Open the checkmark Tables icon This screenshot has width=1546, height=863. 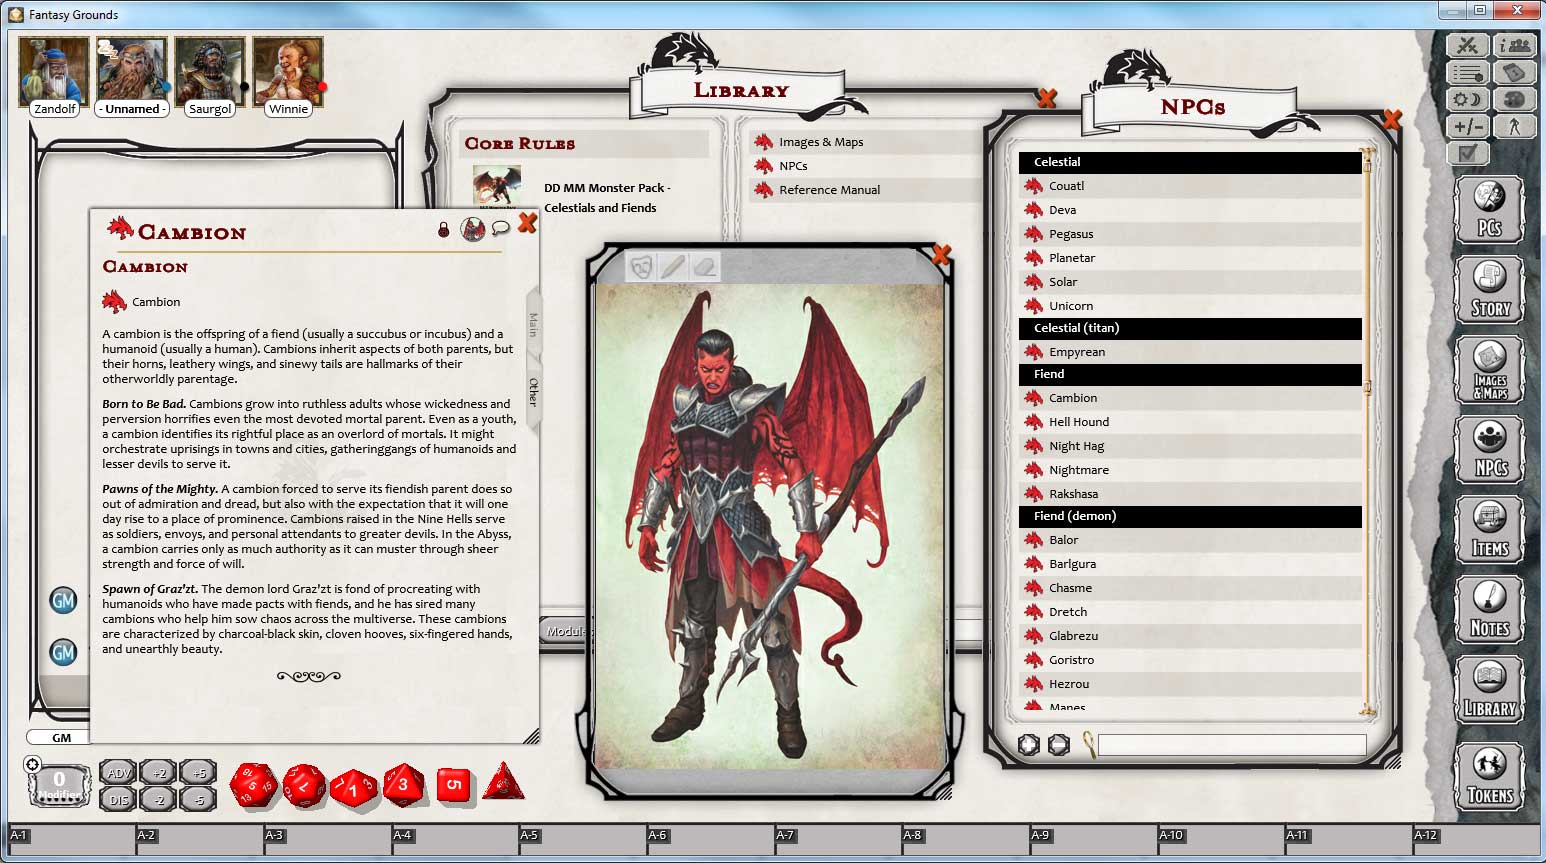pyautogui.click(x=1467, y=154)
